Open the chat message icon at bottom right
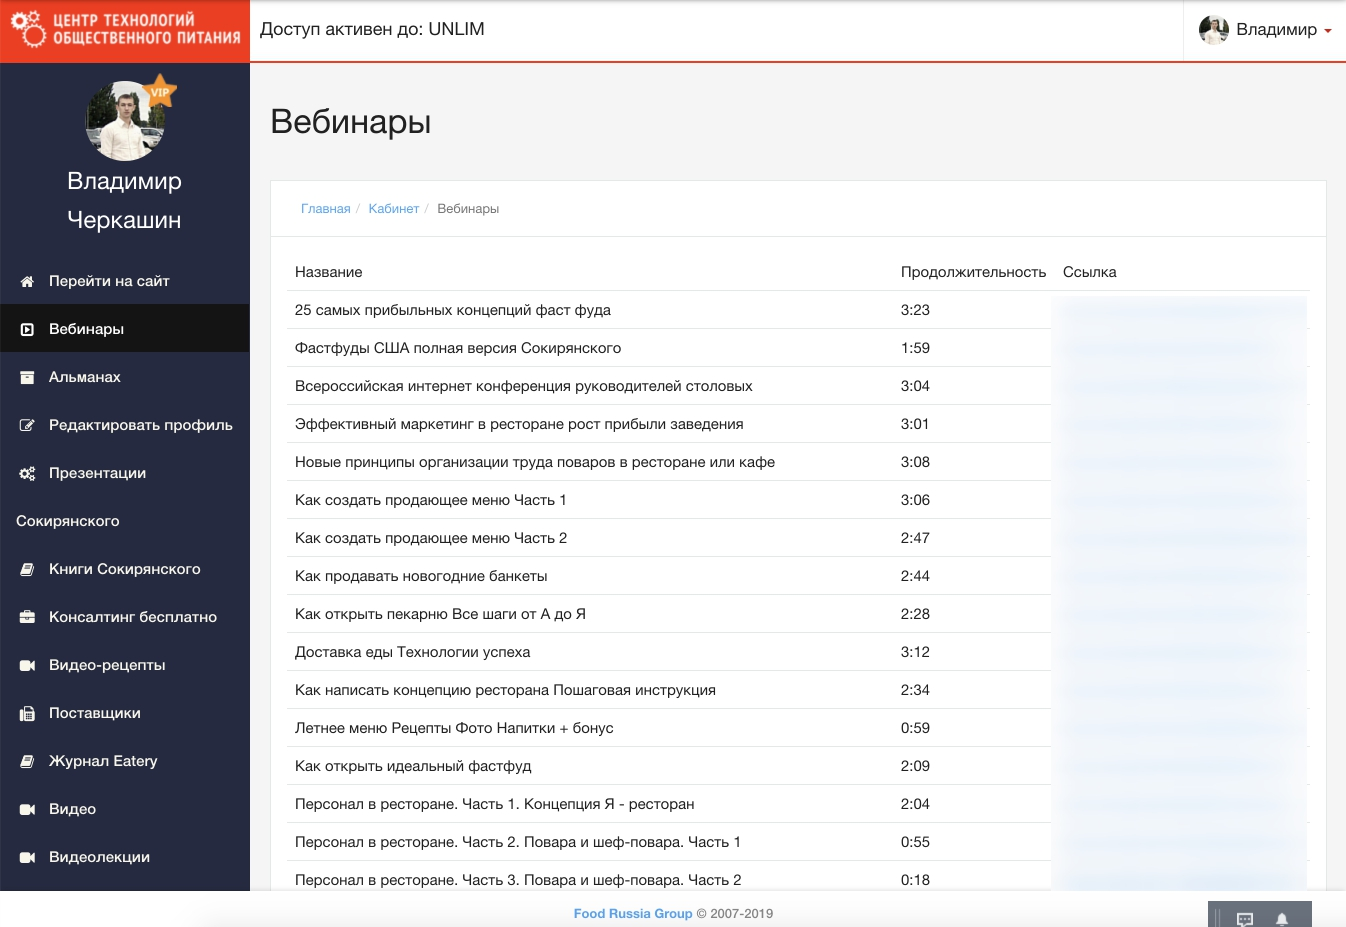This screenshot has width=1346, height=927. coord(1245,919)
